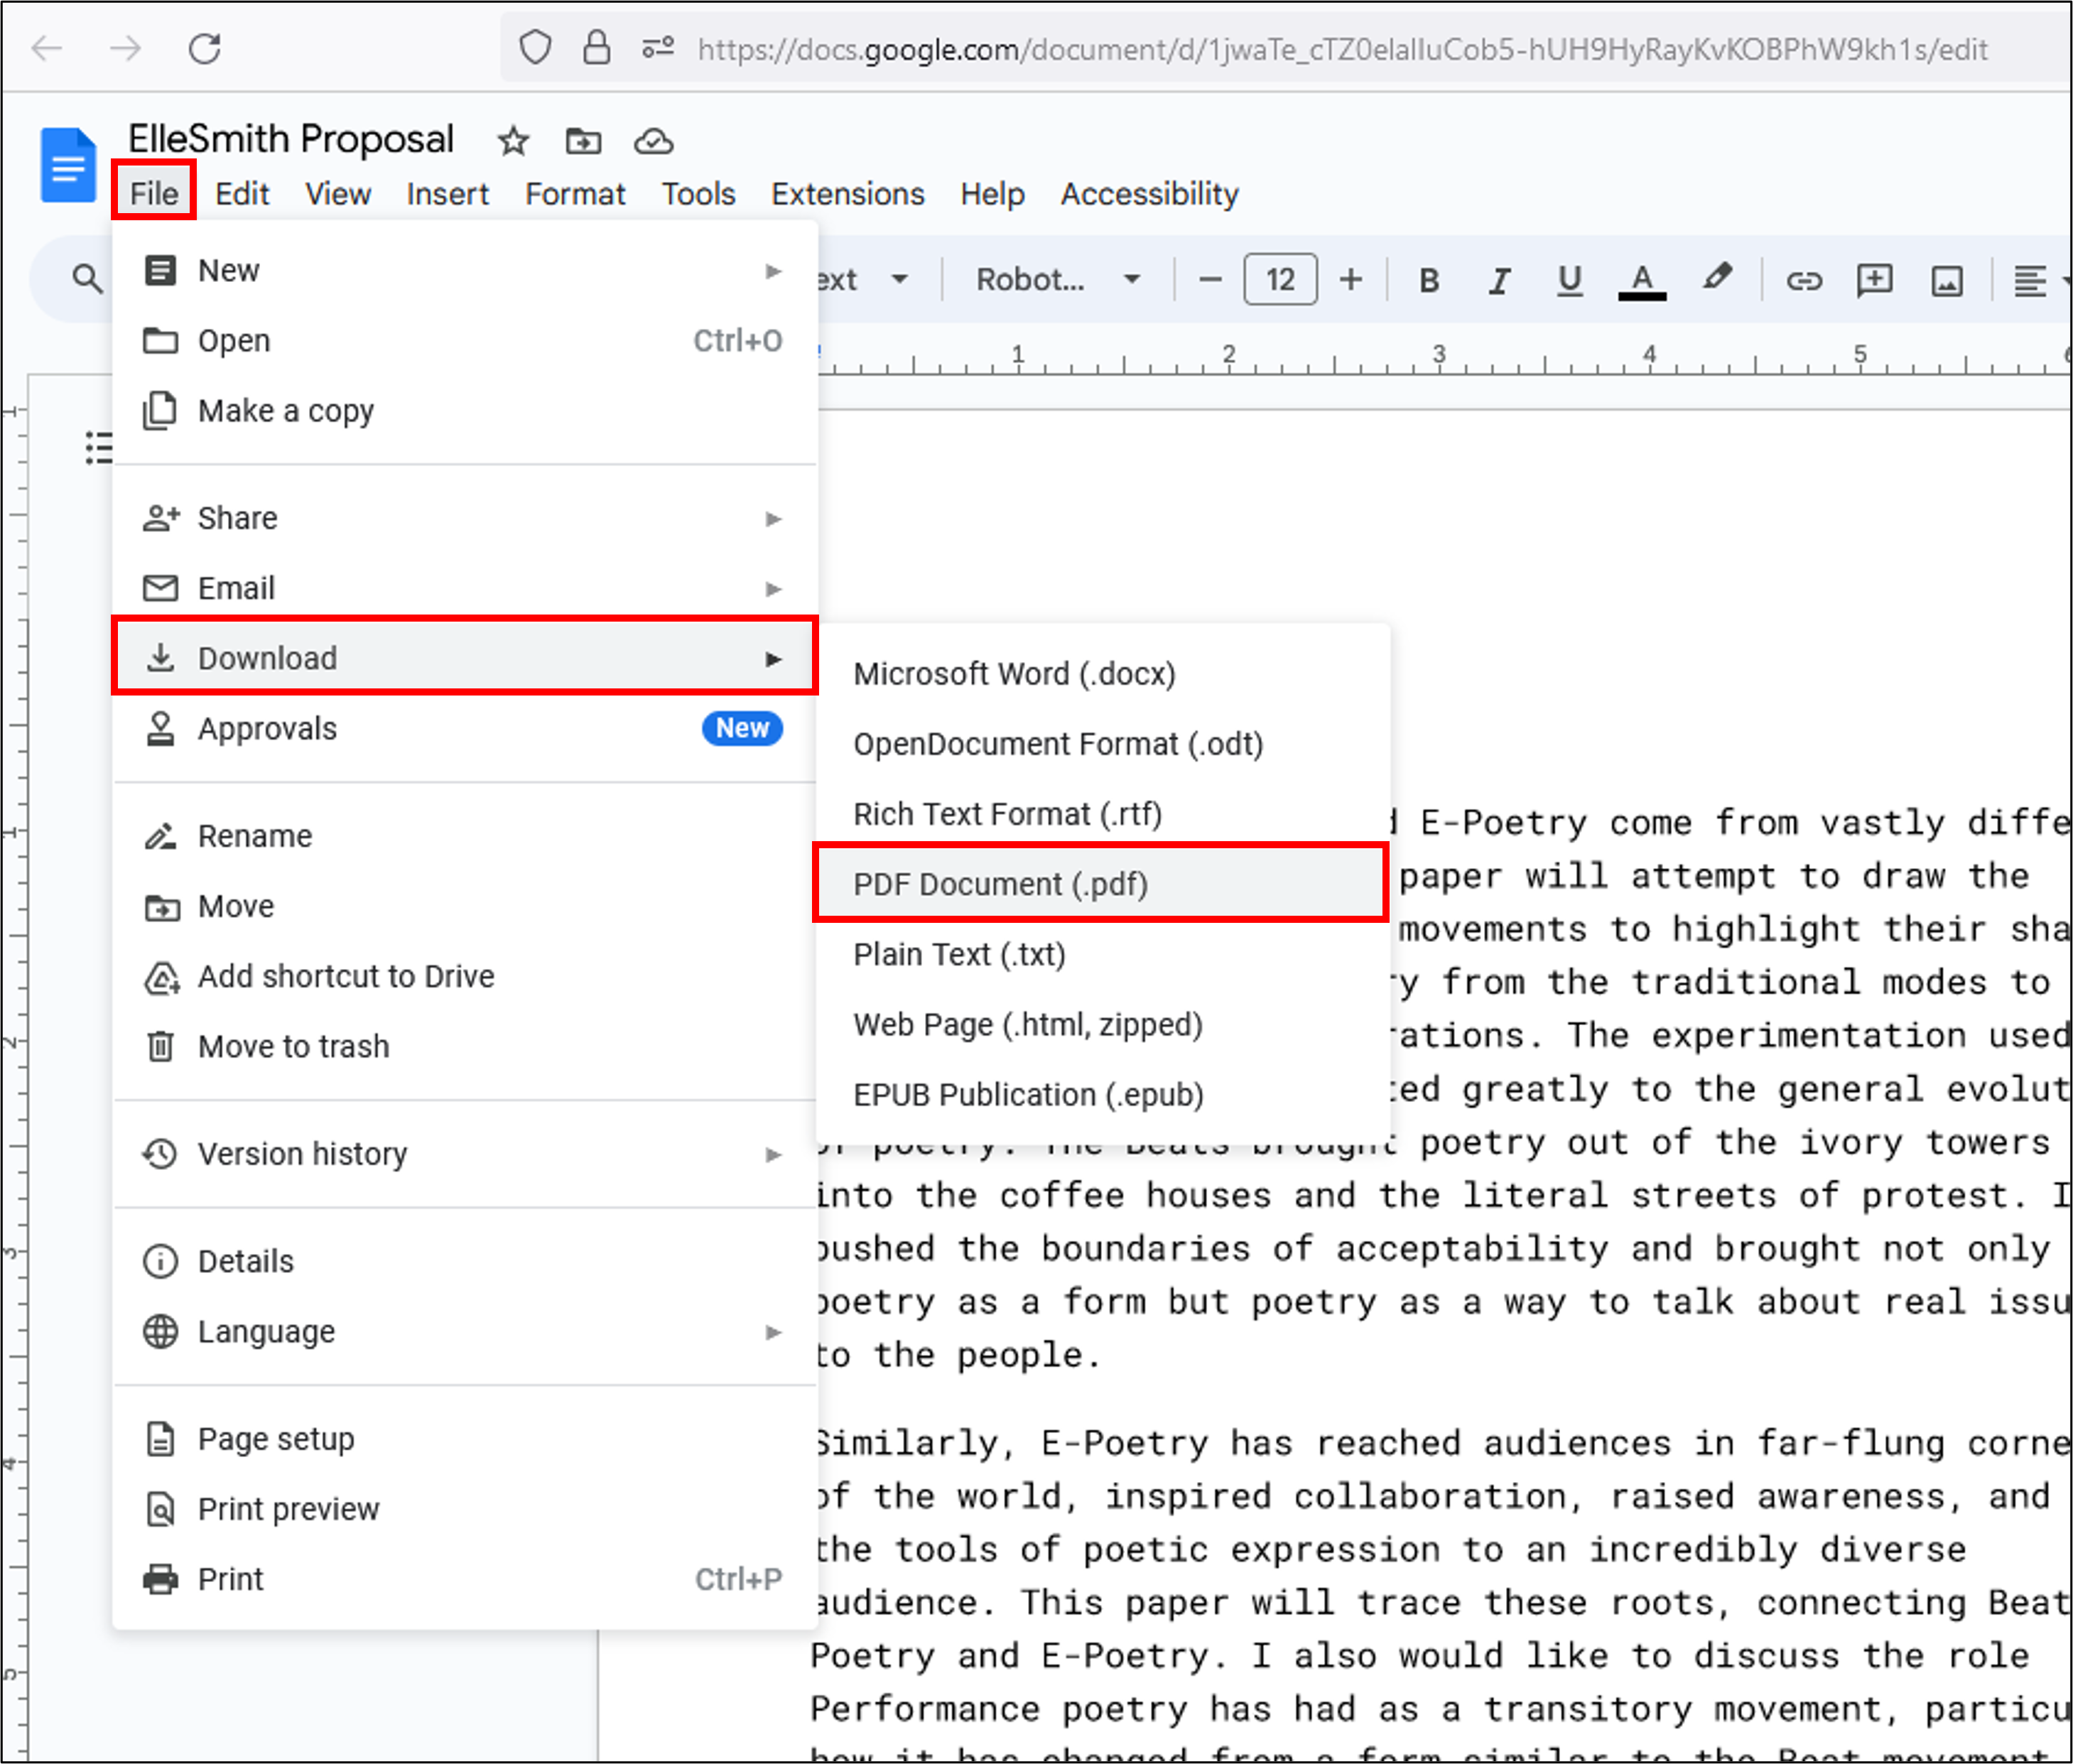Open the text color picker
The height and width of the screenshot is (1764, 2073).
click(x=1641, y=281)
